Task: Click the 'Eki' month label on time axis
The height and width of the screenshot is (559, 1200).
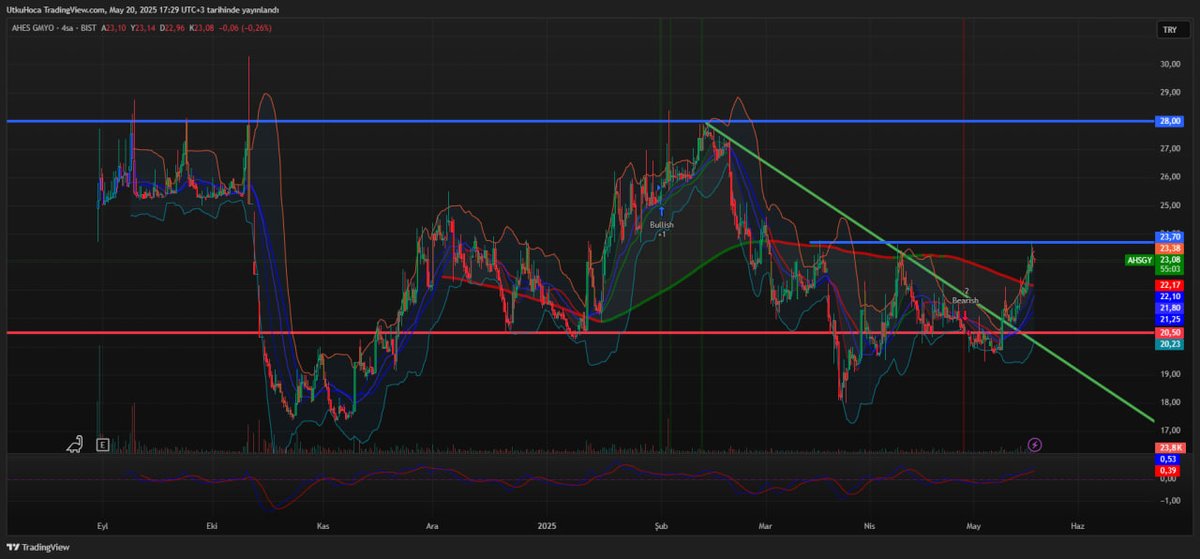Action: (211, 525)
